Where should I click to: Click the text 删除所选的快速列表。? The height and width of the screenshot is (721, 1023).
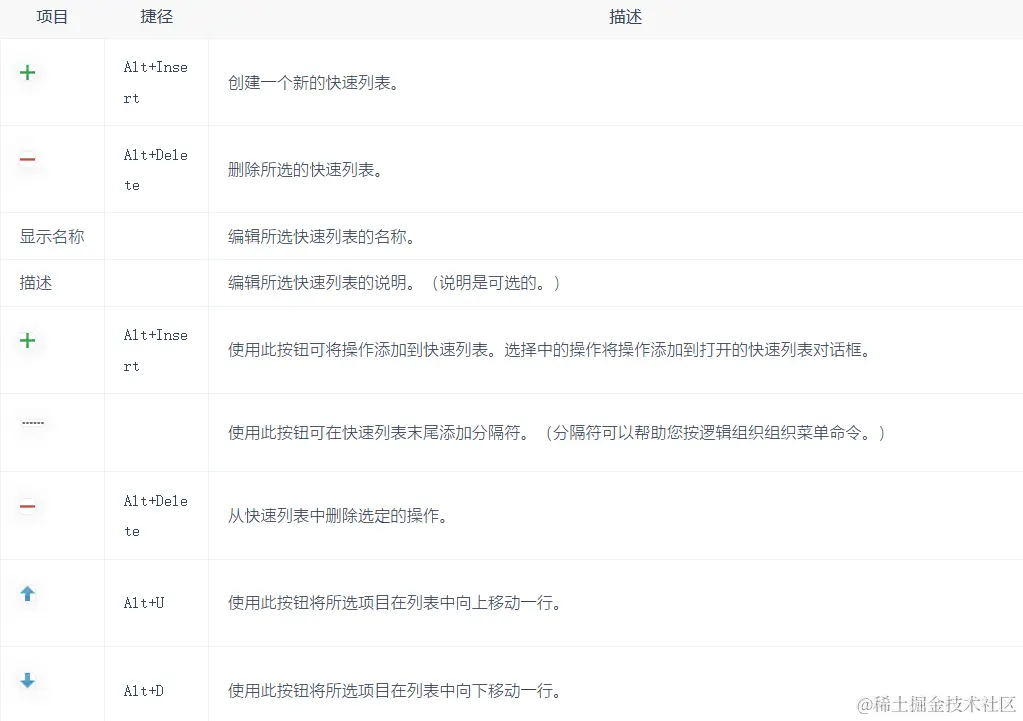click(305, 170)
